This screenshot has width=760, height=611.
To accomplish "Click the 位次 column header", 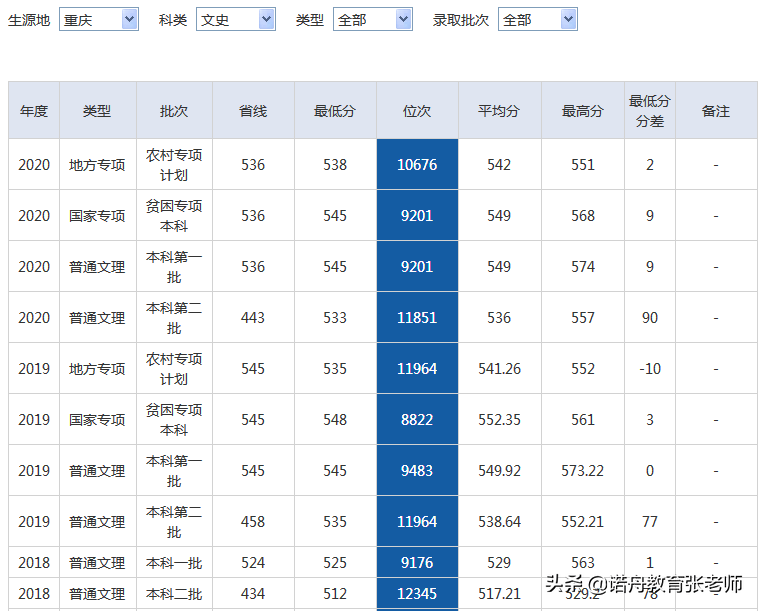I will pos(417,111).
